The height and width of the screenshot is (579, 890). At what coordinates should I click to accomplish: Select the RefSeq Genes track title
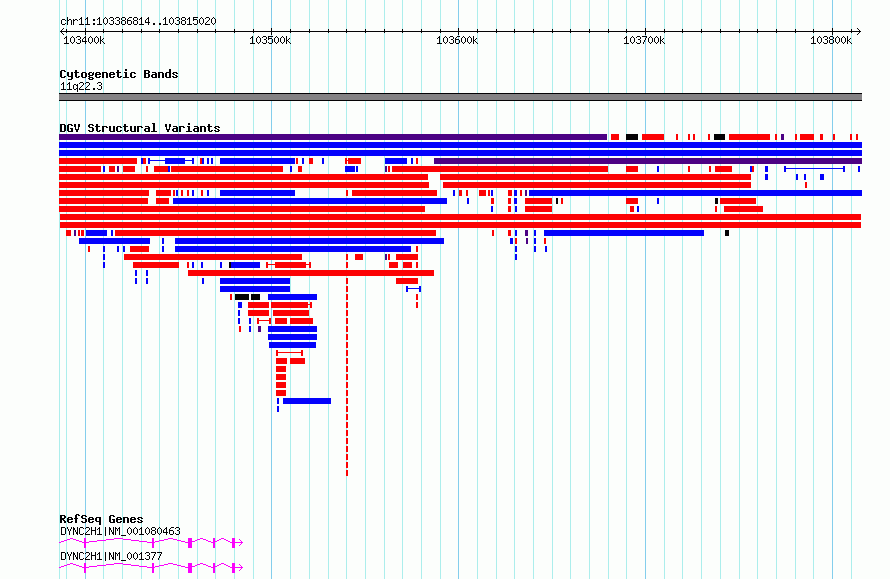coord(101,519)
